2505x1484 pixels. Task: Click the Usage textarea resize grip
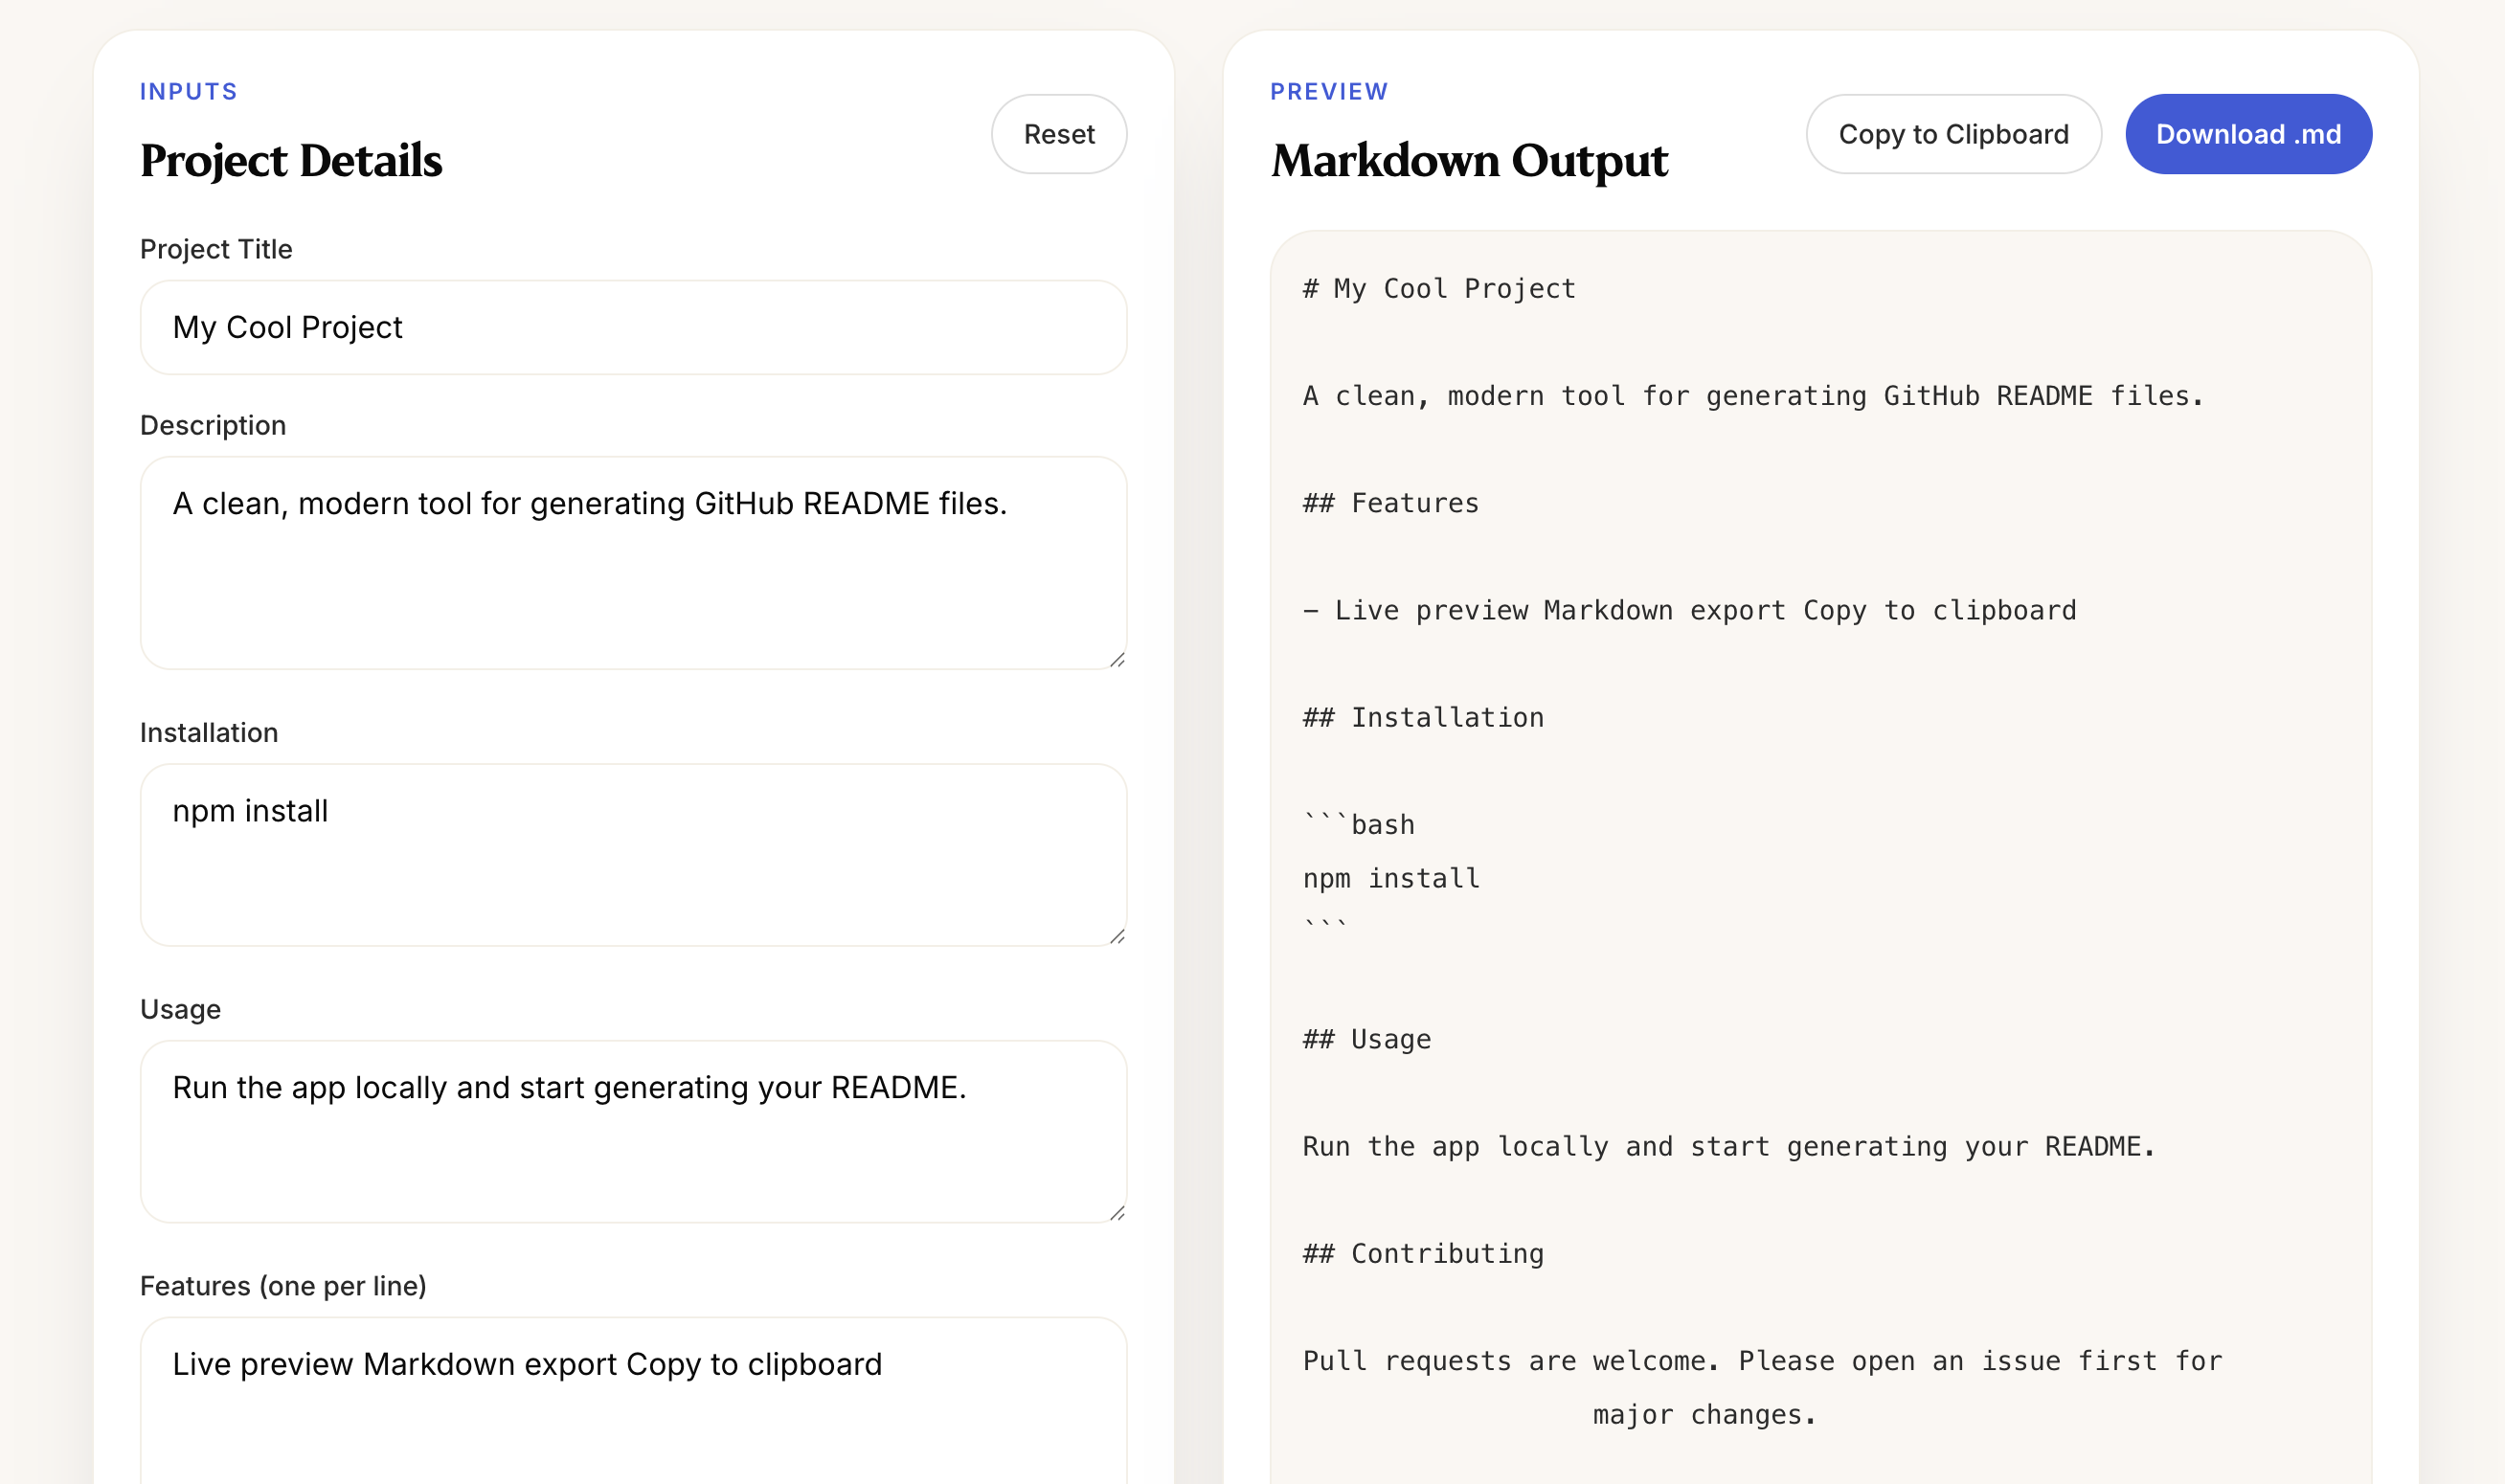tap(1117, 1213)
